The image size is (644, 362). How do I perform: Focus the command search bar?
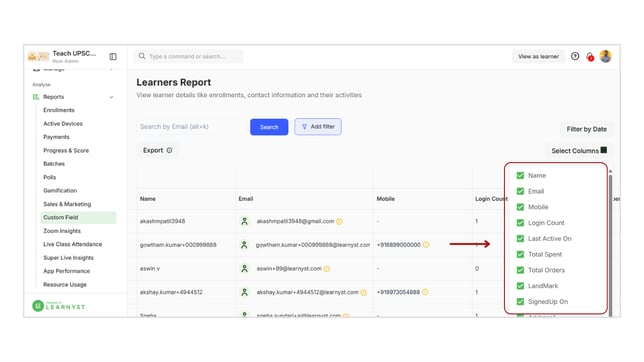(189, 56)
